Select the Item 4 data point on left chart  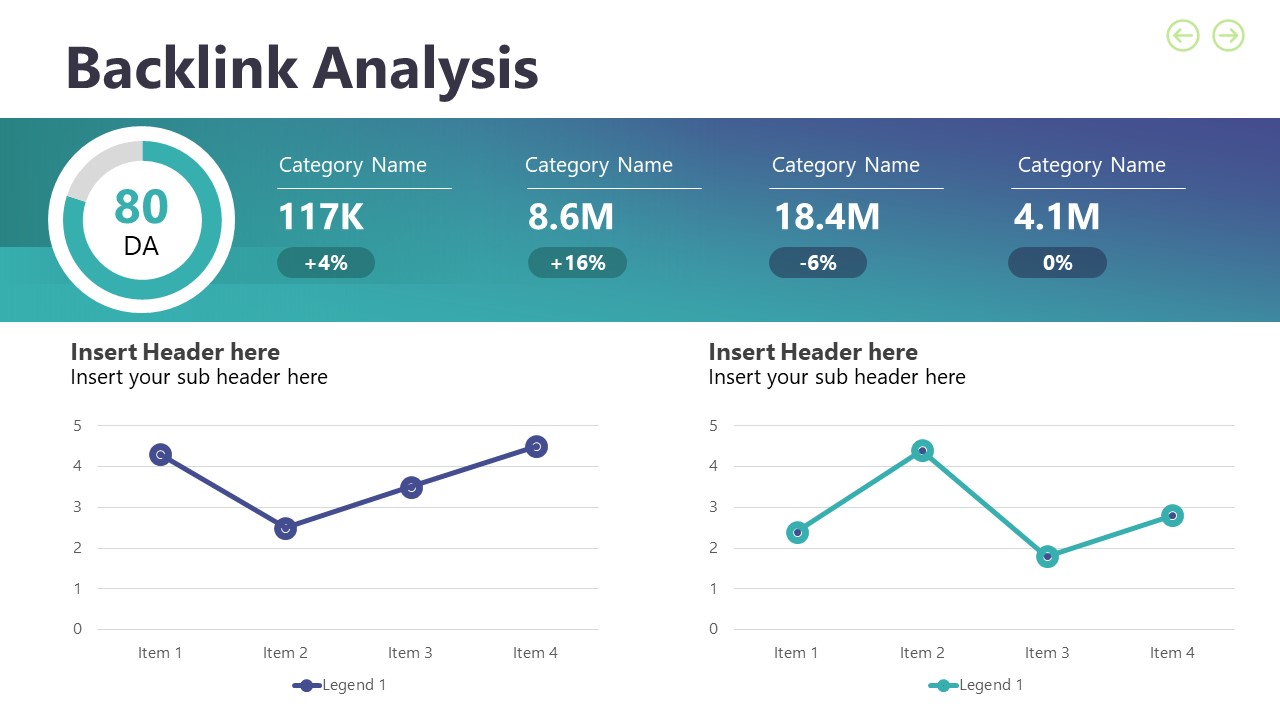point(536,446)
